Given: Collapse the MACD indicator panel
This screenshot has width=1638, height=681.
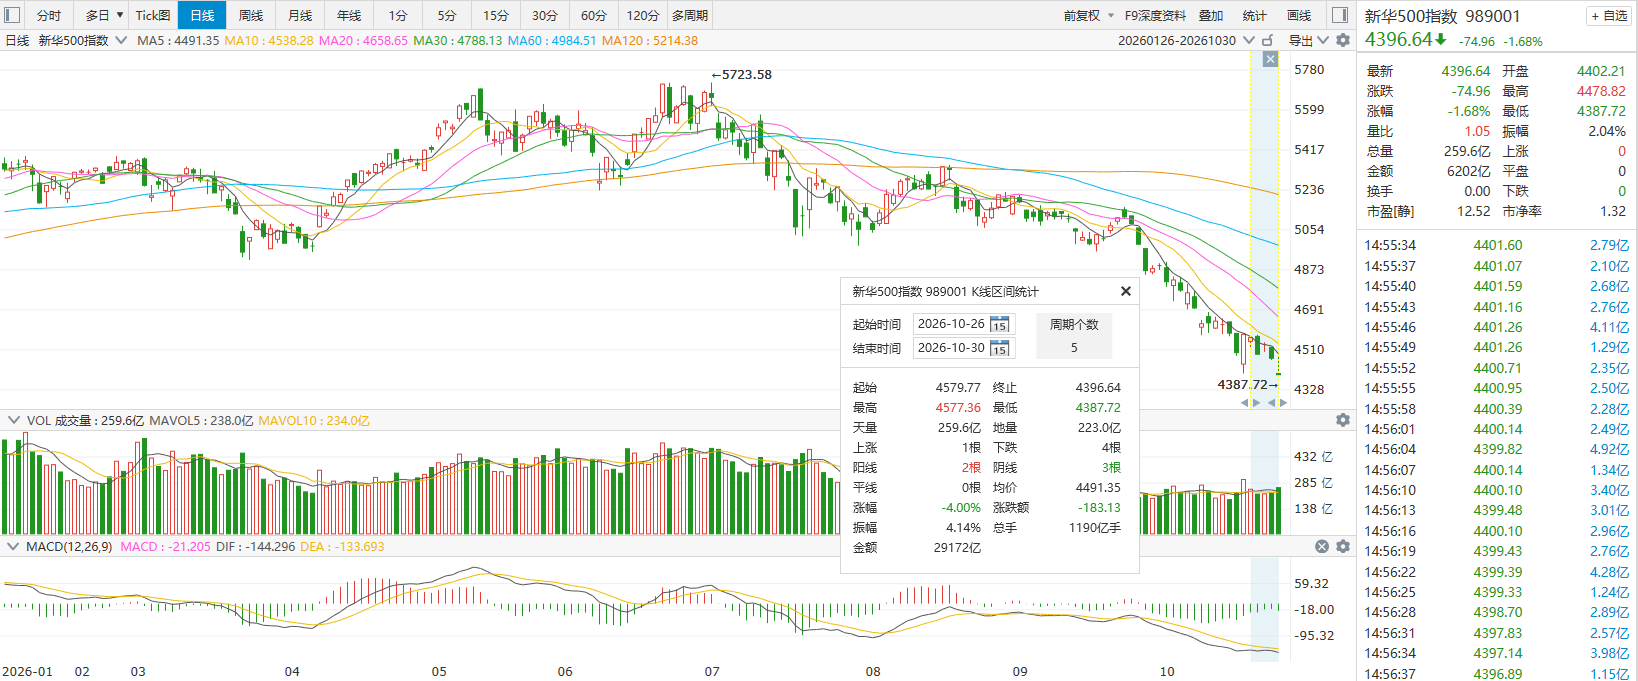Looking at the screenshot, I should pyautogui.click(x=14, y=546).
